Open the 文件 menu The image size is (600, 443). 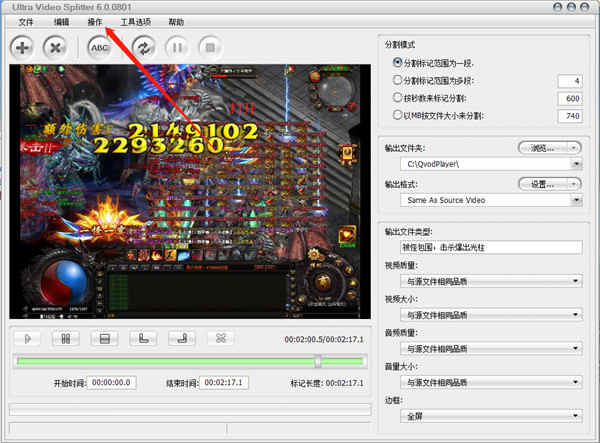[x=26, y=22]
